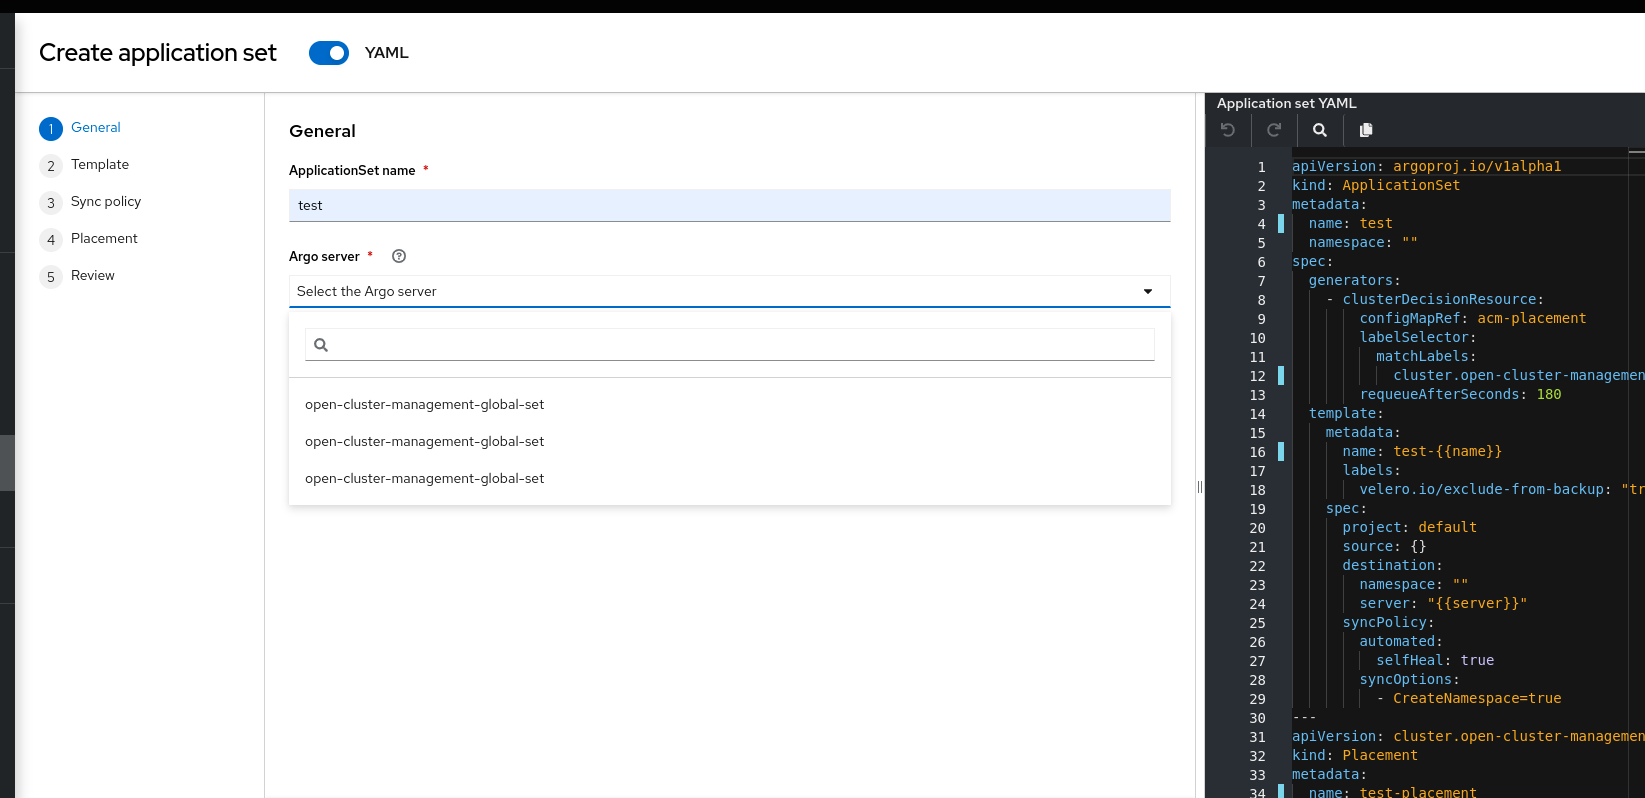Switch to the Review step
This screenshot has width=1645, height=798.
coord(93,276)
